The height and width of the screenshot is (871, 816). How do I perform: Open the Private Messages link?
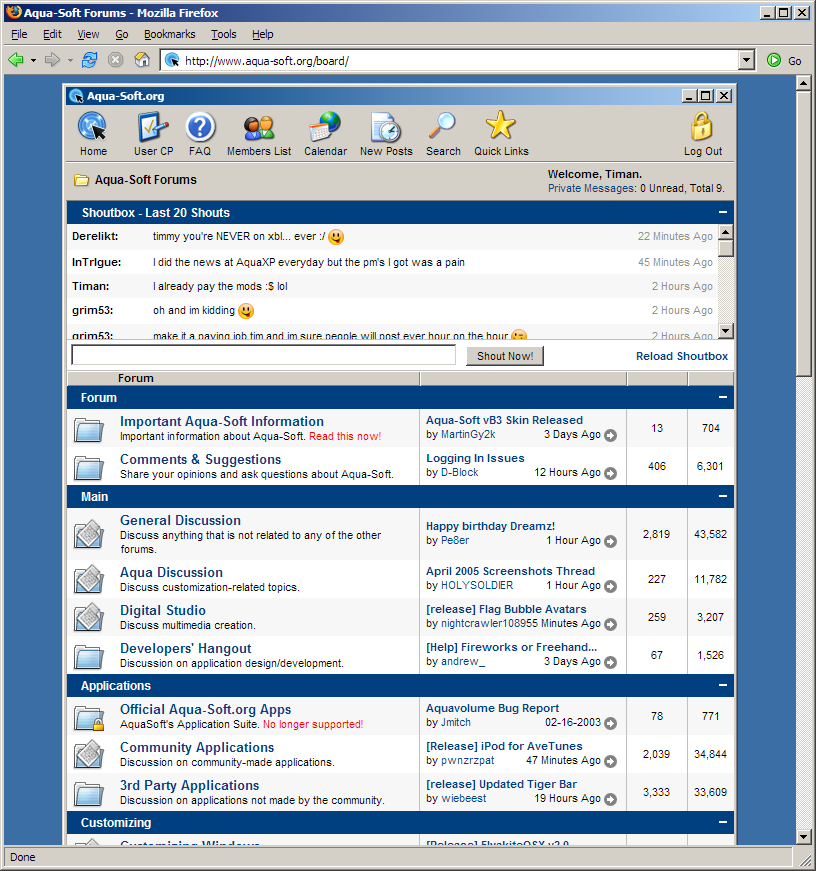[592, 188]
